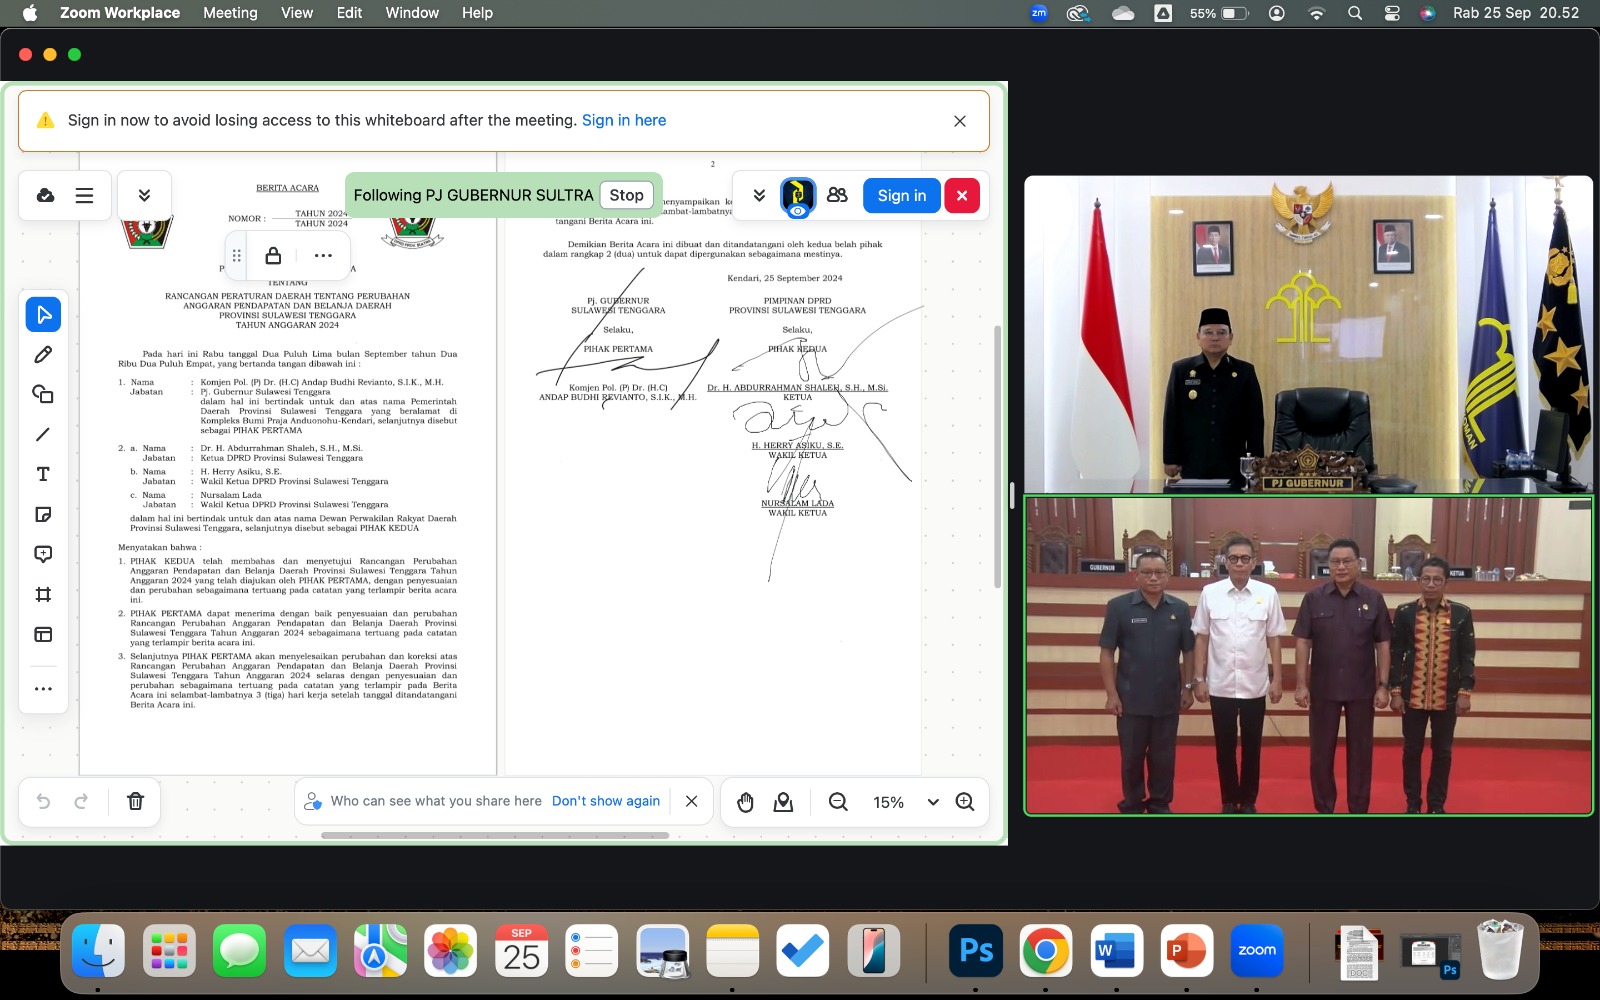This screenshot has width=1600, height=1000.
Task: Click the whiteboard vertical scrollbar
Action: click(997, 456)
